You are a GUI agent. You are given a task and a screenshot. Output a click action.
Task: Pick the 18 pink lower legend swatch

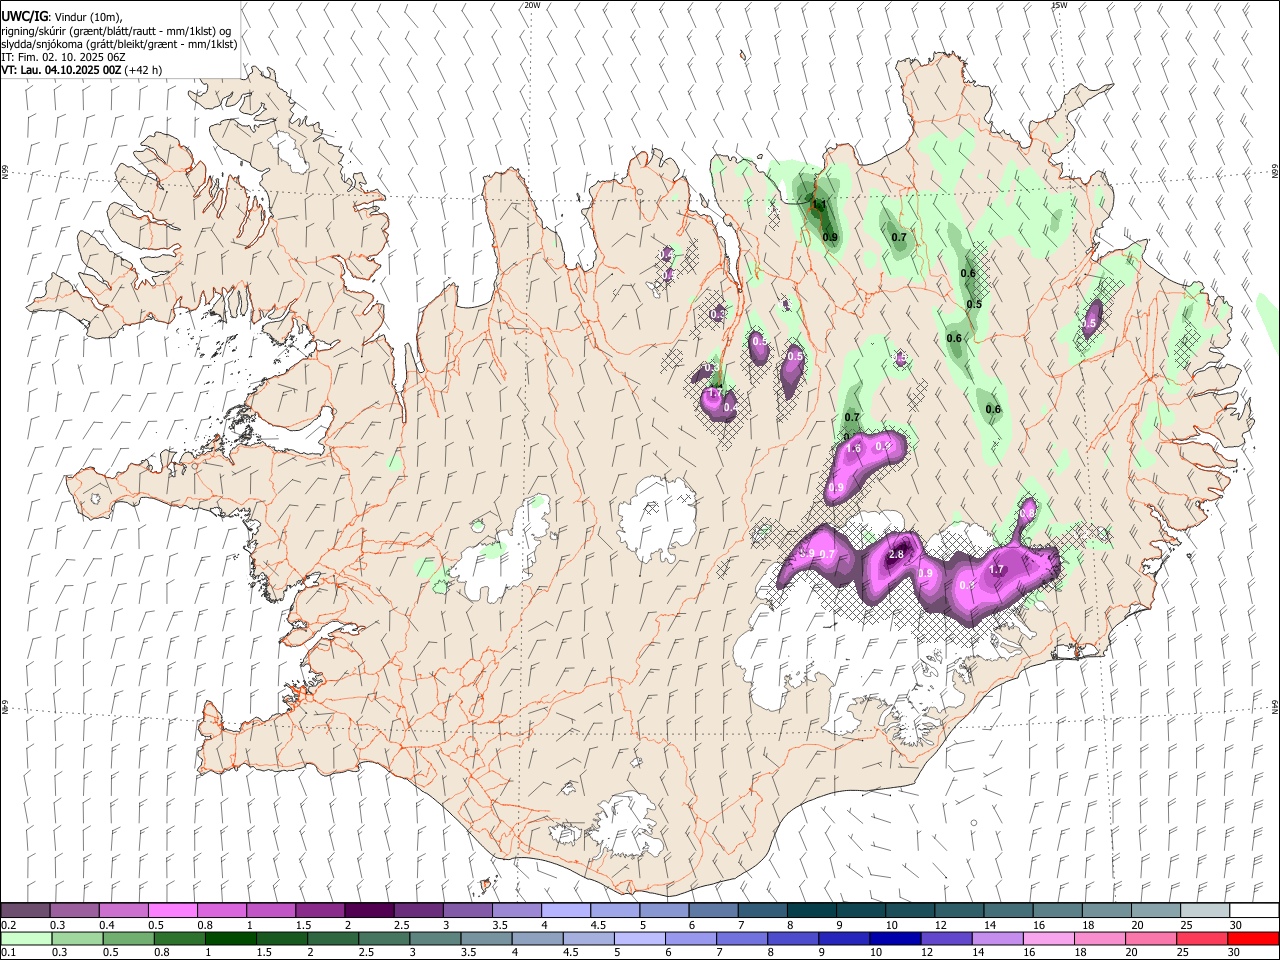[x=1100, y=938]
